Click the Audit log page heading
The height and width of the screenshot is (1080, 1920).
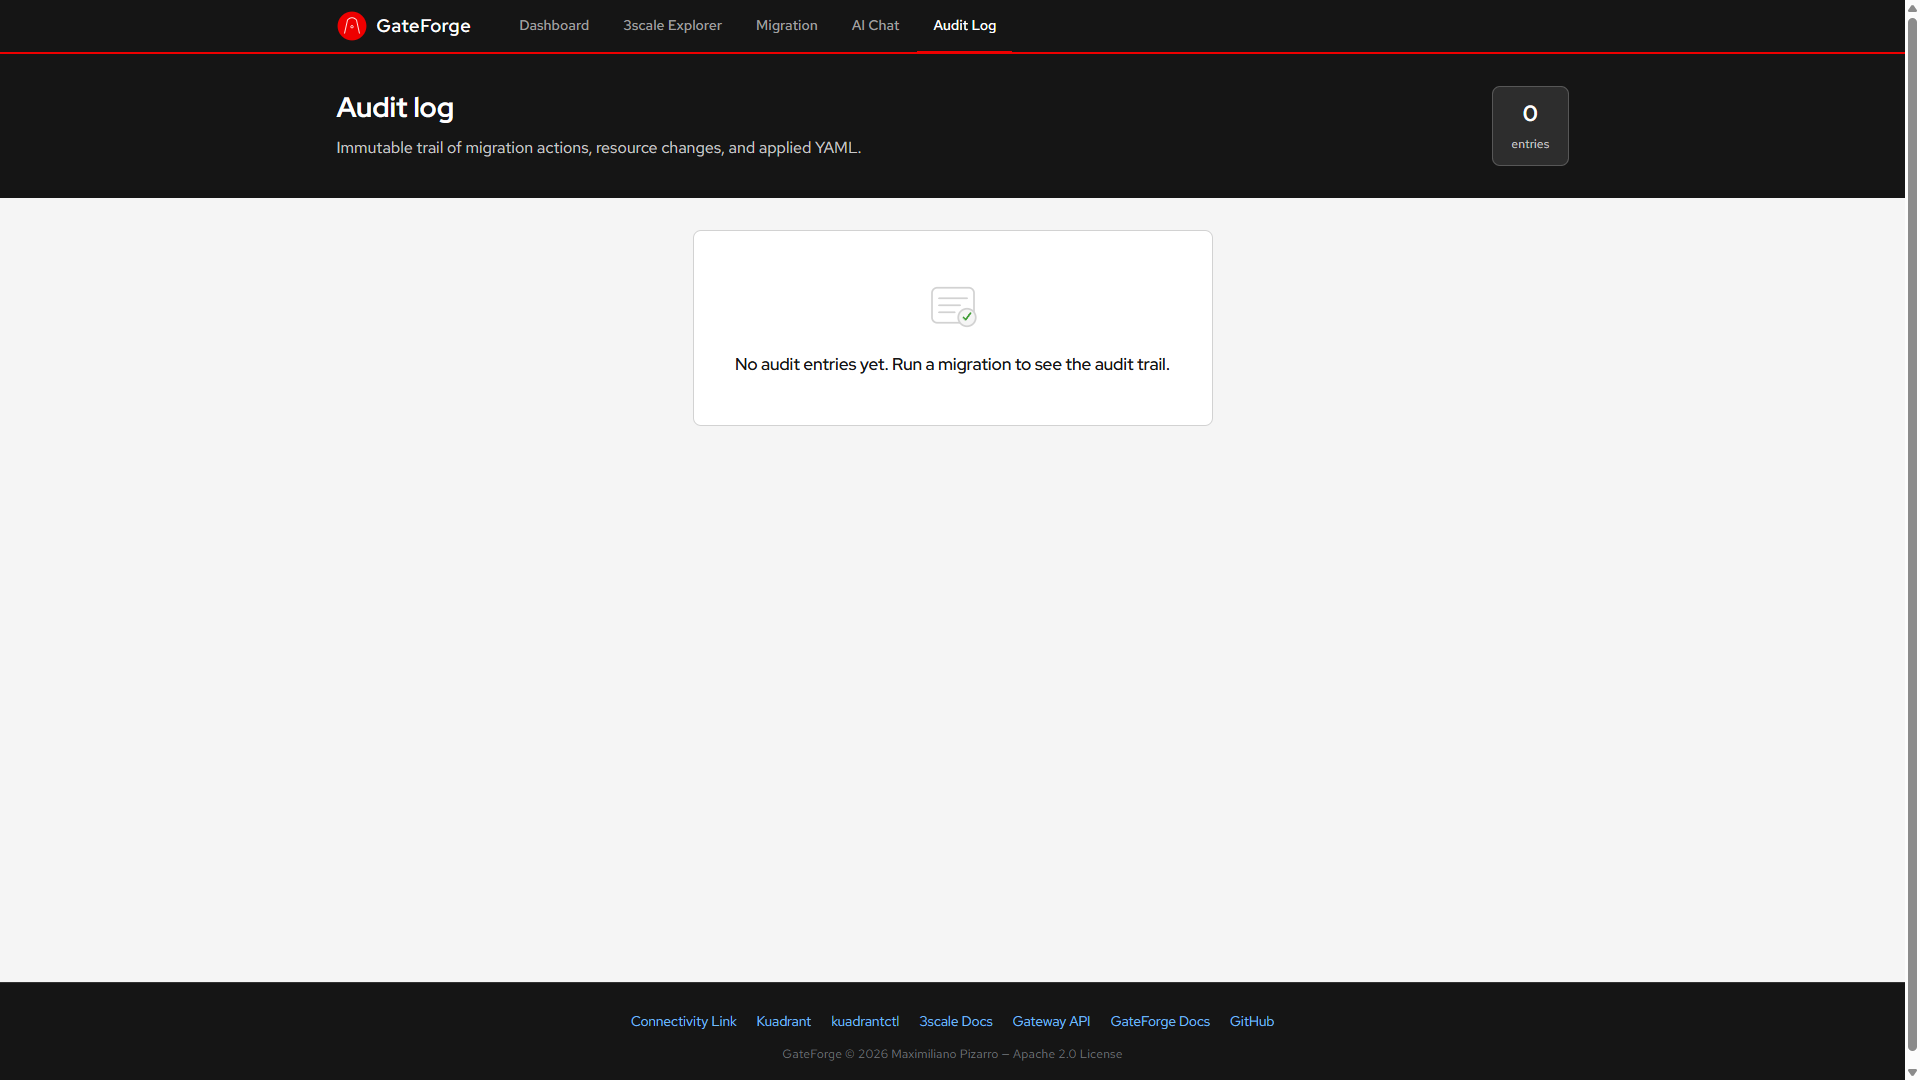coord(395,108)
